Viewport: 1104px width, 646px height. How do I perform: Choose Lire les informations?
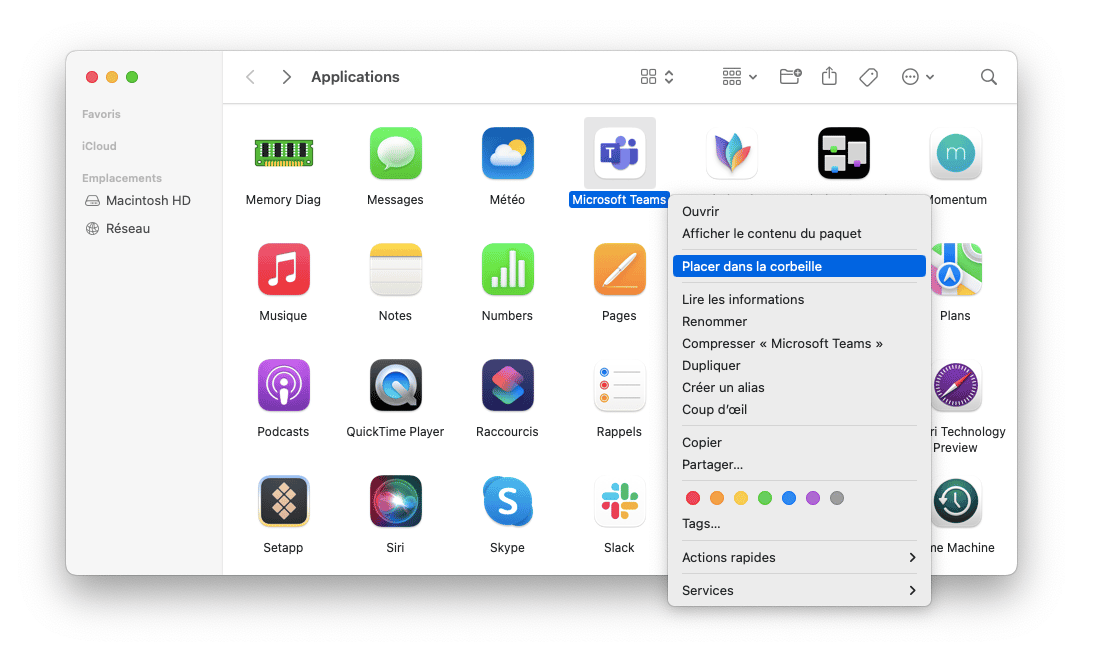pos(799,300)
